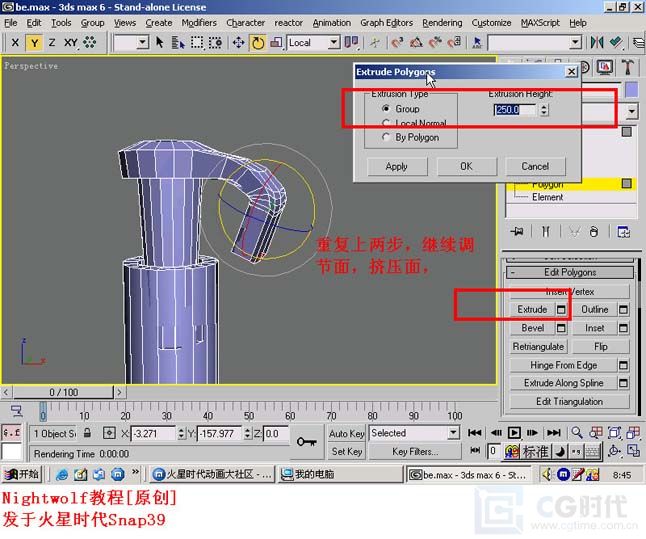Screen dimensions: 646x539
Task: Click the time slider 0 / 100
Action: 63,392
